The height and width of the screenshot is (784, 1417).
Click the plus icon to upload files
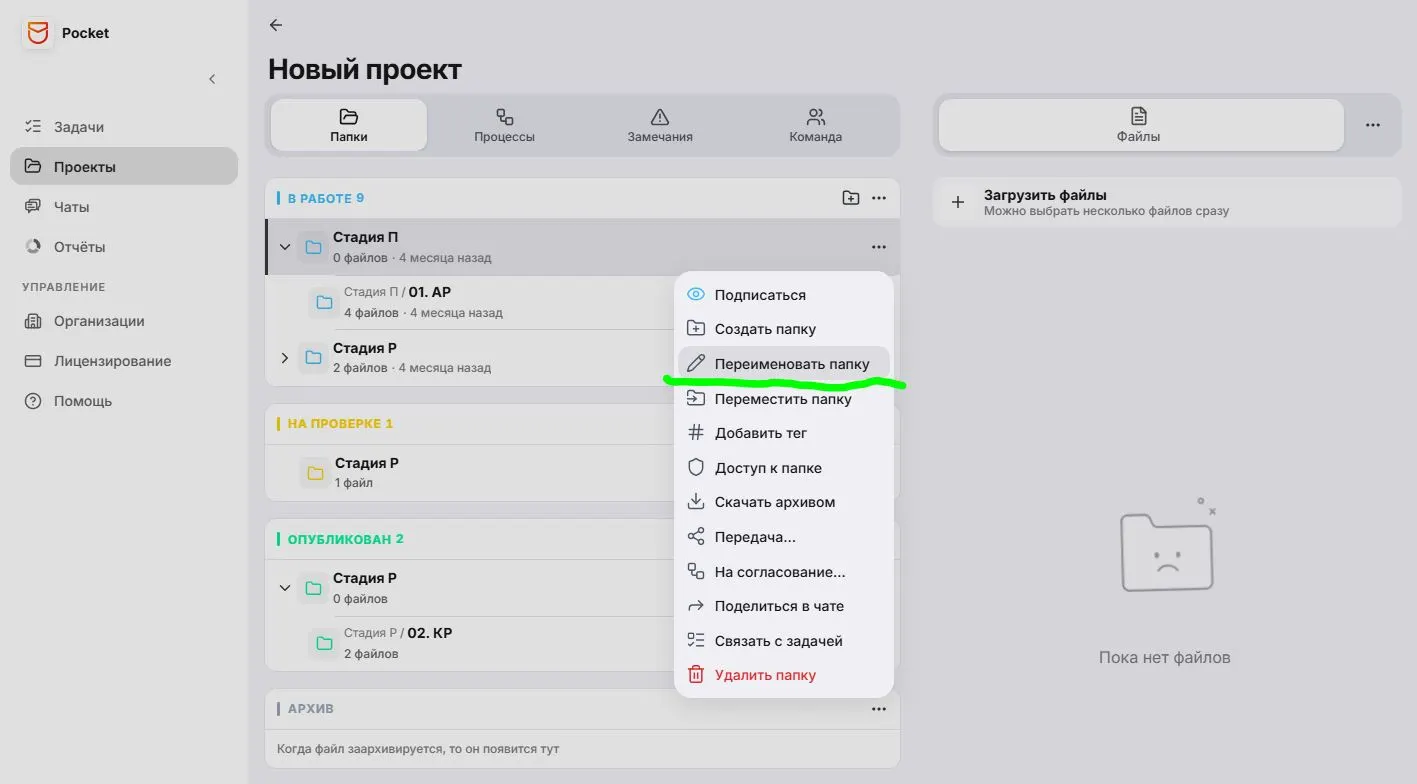958,202
